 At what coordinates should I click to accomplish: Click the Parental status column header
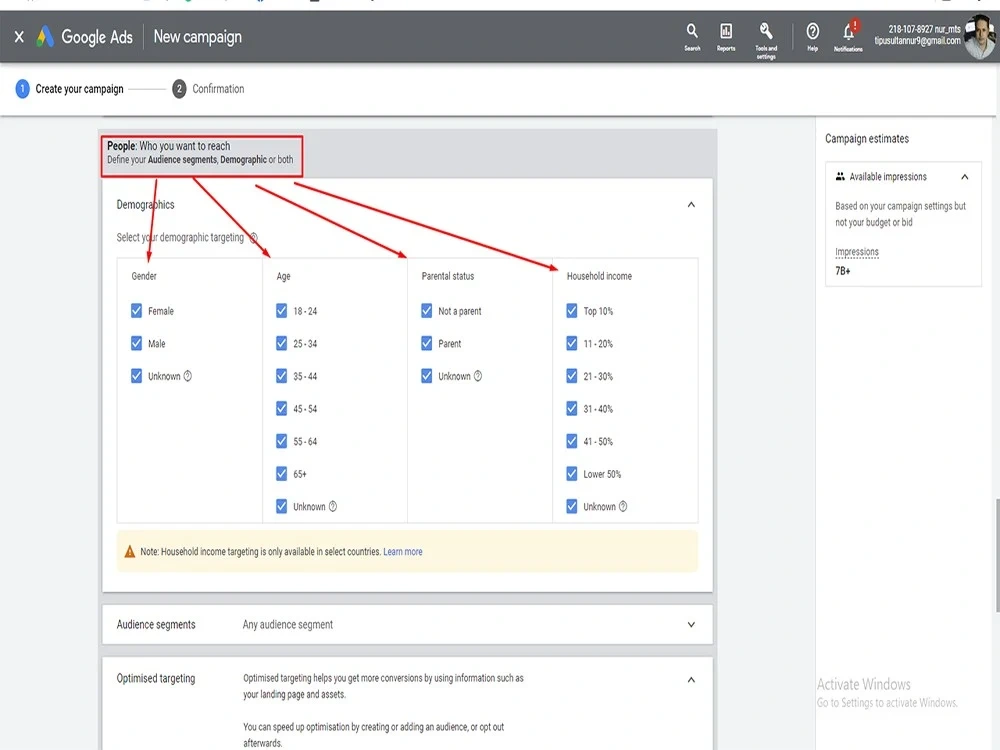pos(448,276)
